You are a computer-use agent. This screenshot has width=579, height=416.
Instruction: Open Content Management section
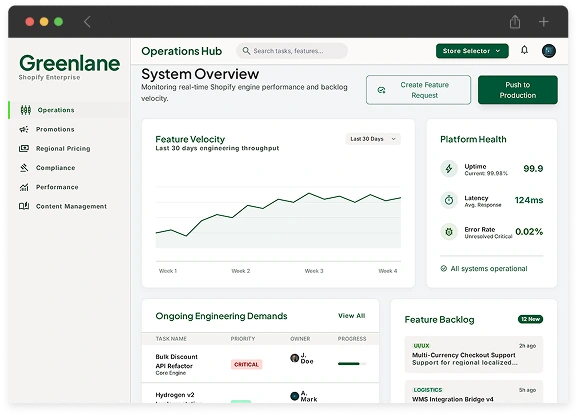[x=69, y=206]
